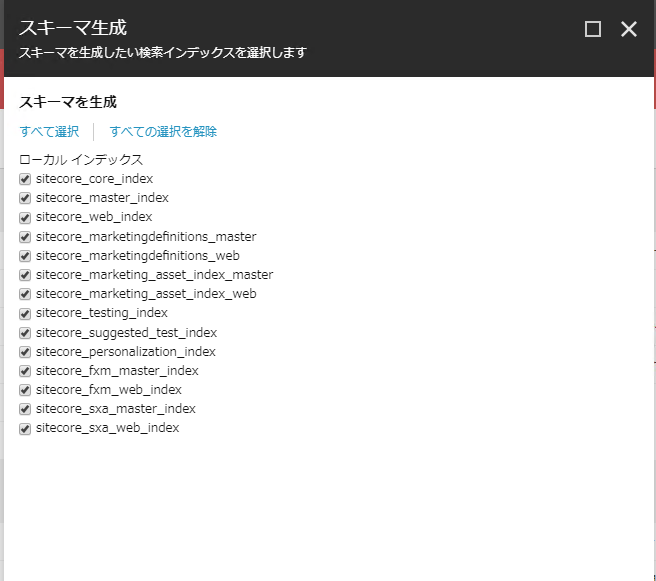Deselect the sitecore_suggested_test_index checkbox
The height and width of the screenshot is (581, 656).
(x=26, y=333)
